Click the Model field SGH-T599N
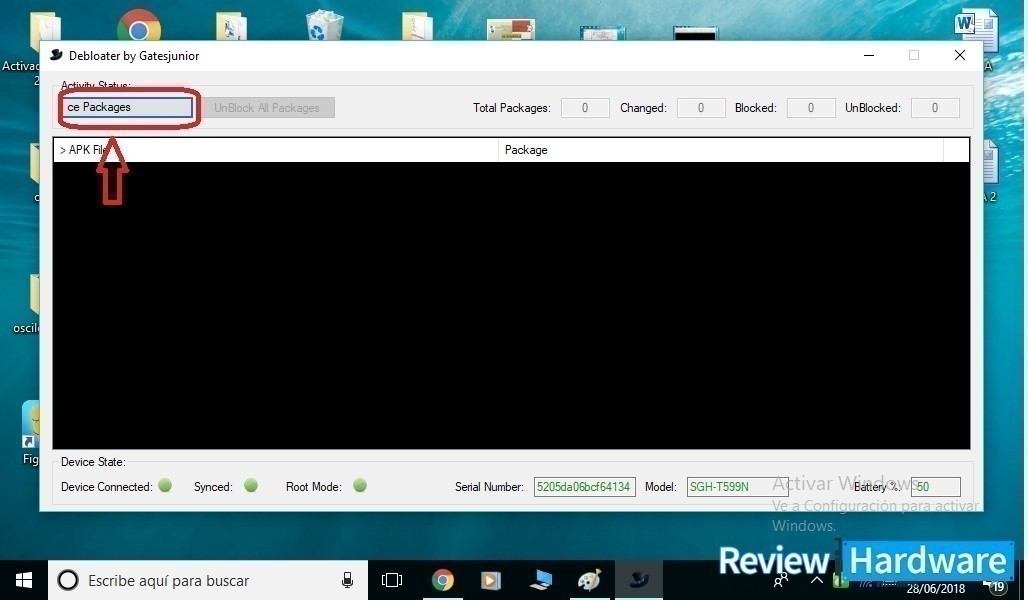1028x600 pixels. click(737, 487)
